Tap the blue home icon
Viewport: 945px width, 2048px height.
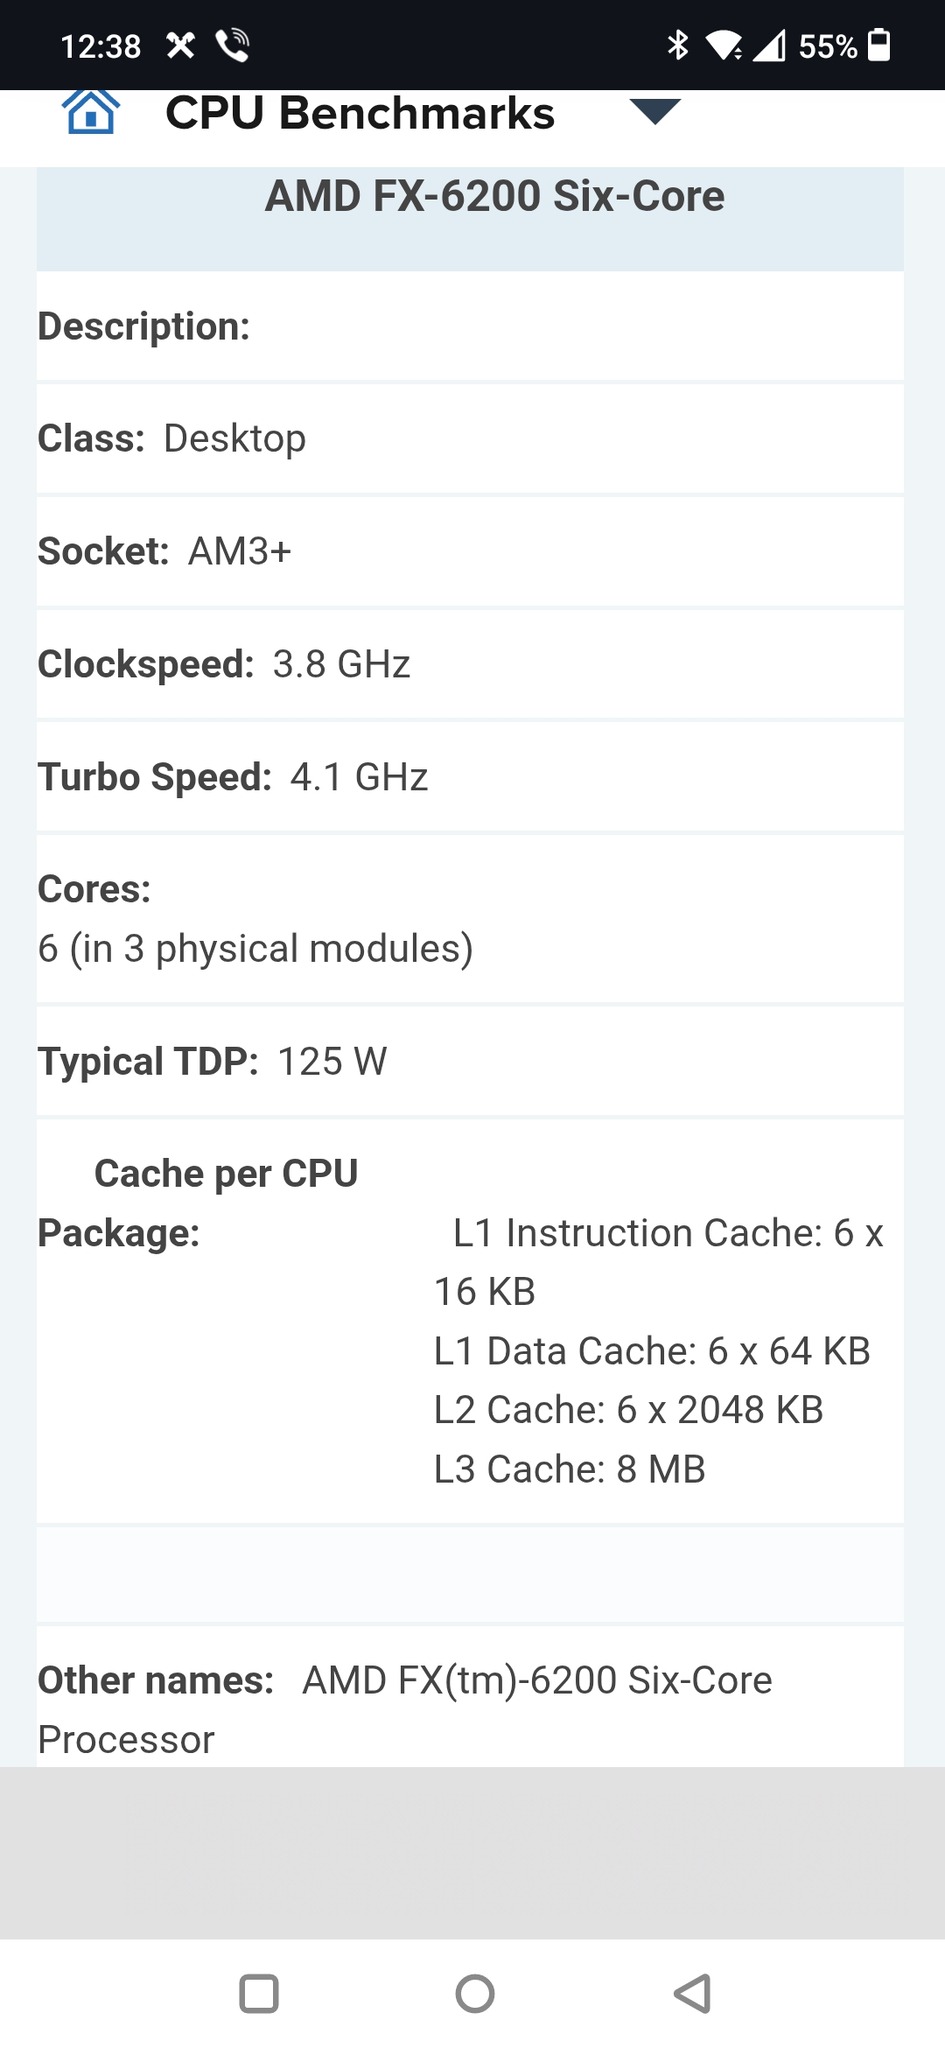tap(91, 111)
